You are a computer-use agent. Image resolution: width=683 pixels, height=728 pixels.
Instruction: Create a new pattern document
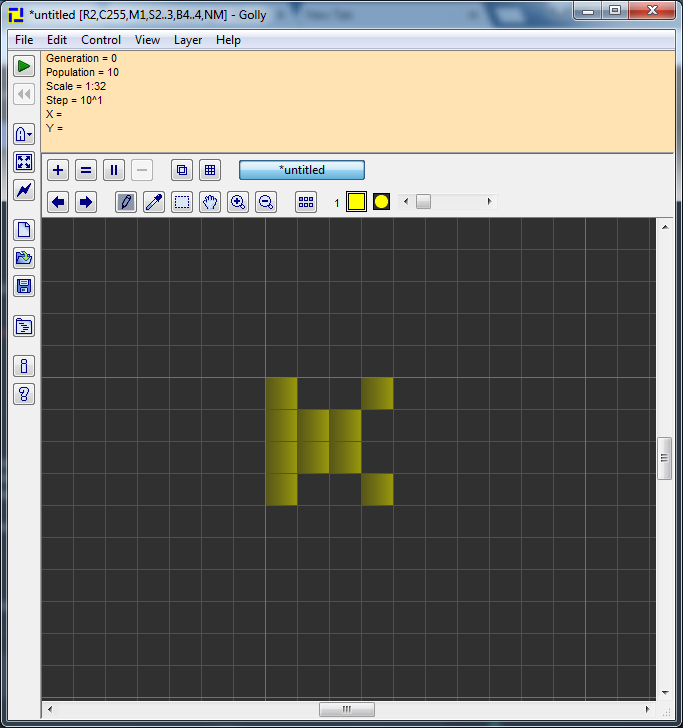(x=24, y=230)
